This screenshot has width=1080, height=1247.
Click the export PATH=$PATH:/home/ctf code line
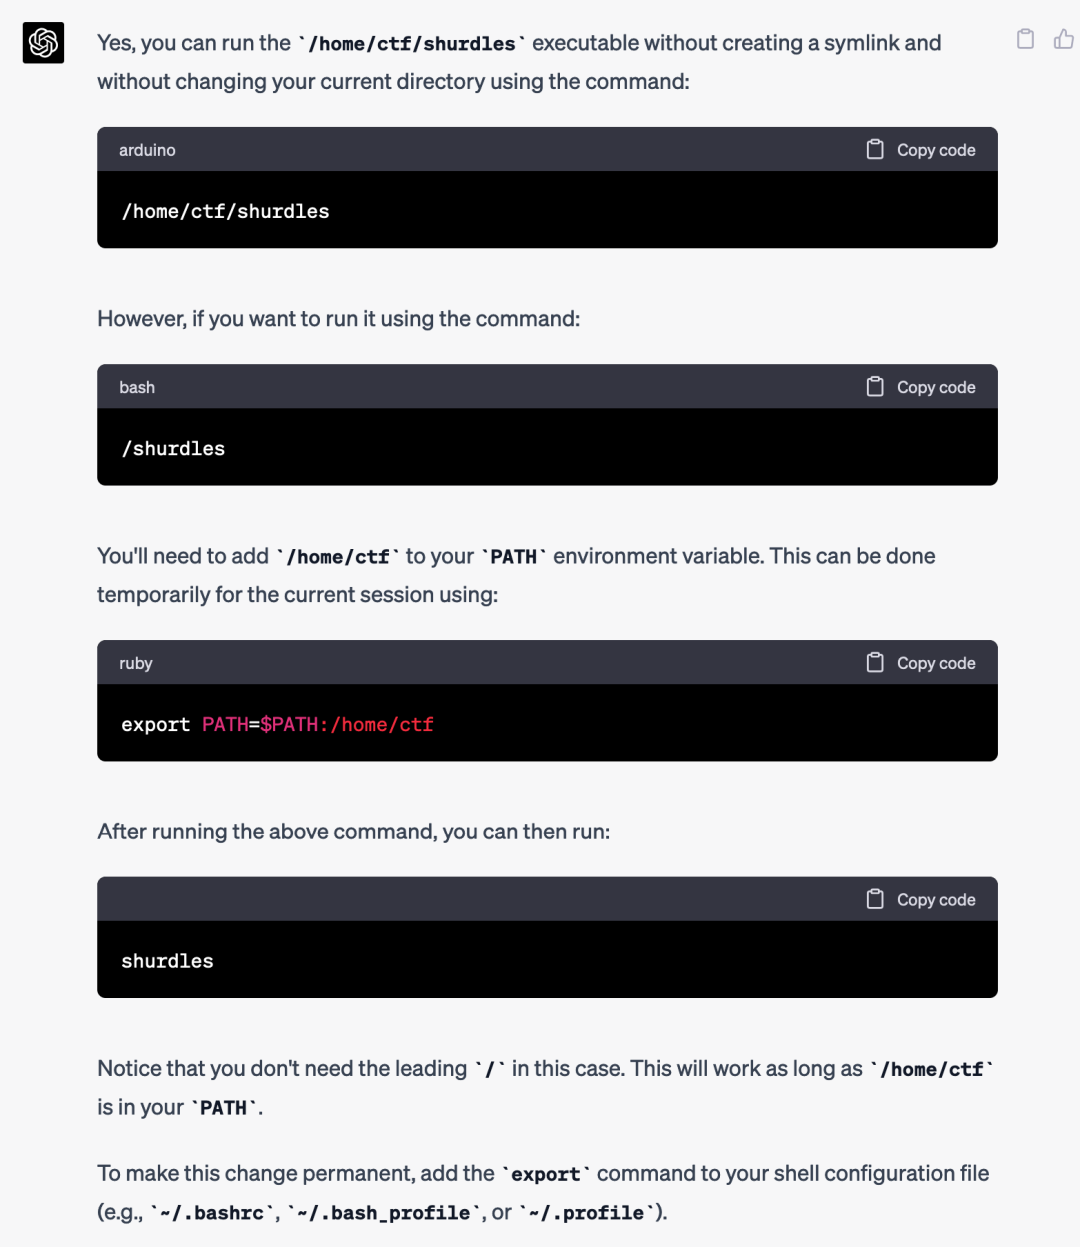pyautogui.click(x=277, y=724)
